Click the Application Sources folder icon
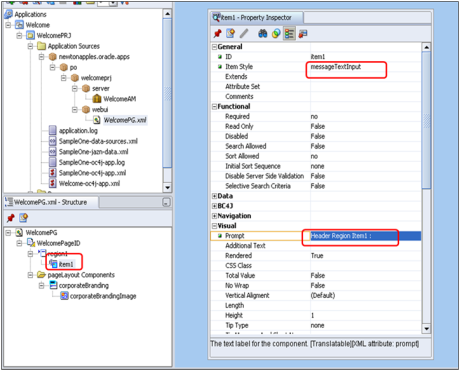Screen dimensions: 460x371 [41, 46]
